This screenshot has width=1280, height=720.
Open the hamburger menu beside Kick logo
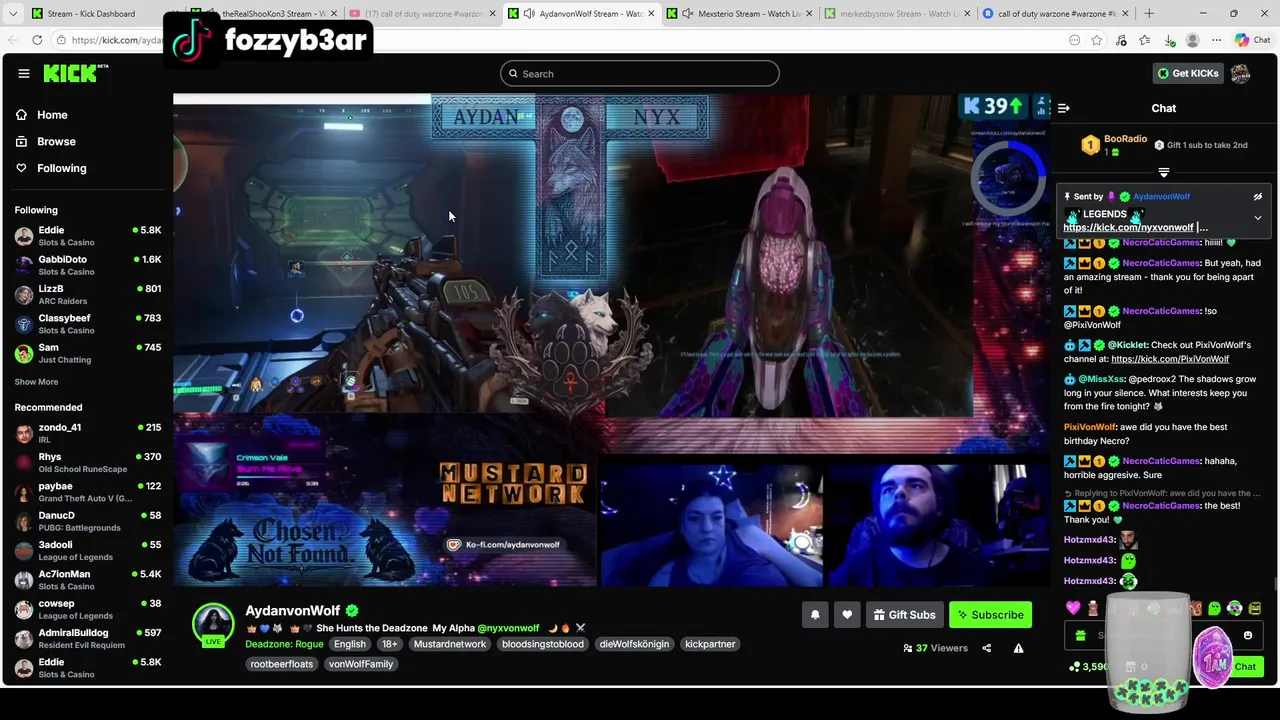[x=24, y=73]
